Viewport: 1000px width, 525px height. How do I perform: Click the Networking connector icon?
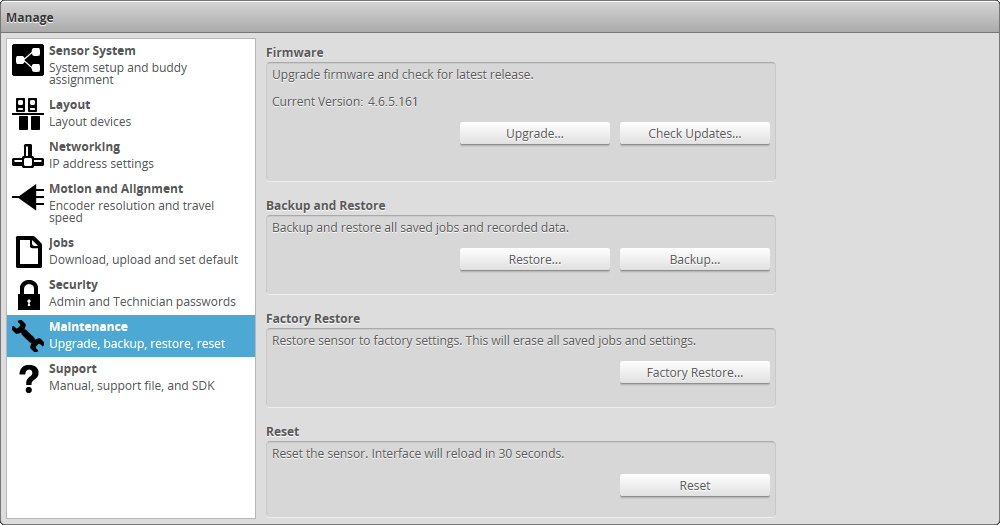(28, 156)
